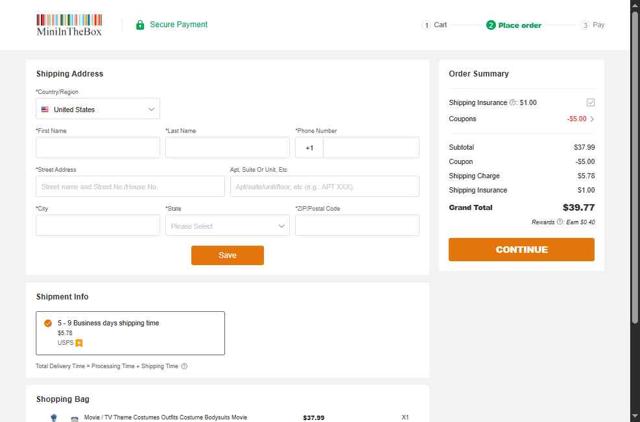Open the Rewards help icon

pyautogui.click(x=560, y=222)
